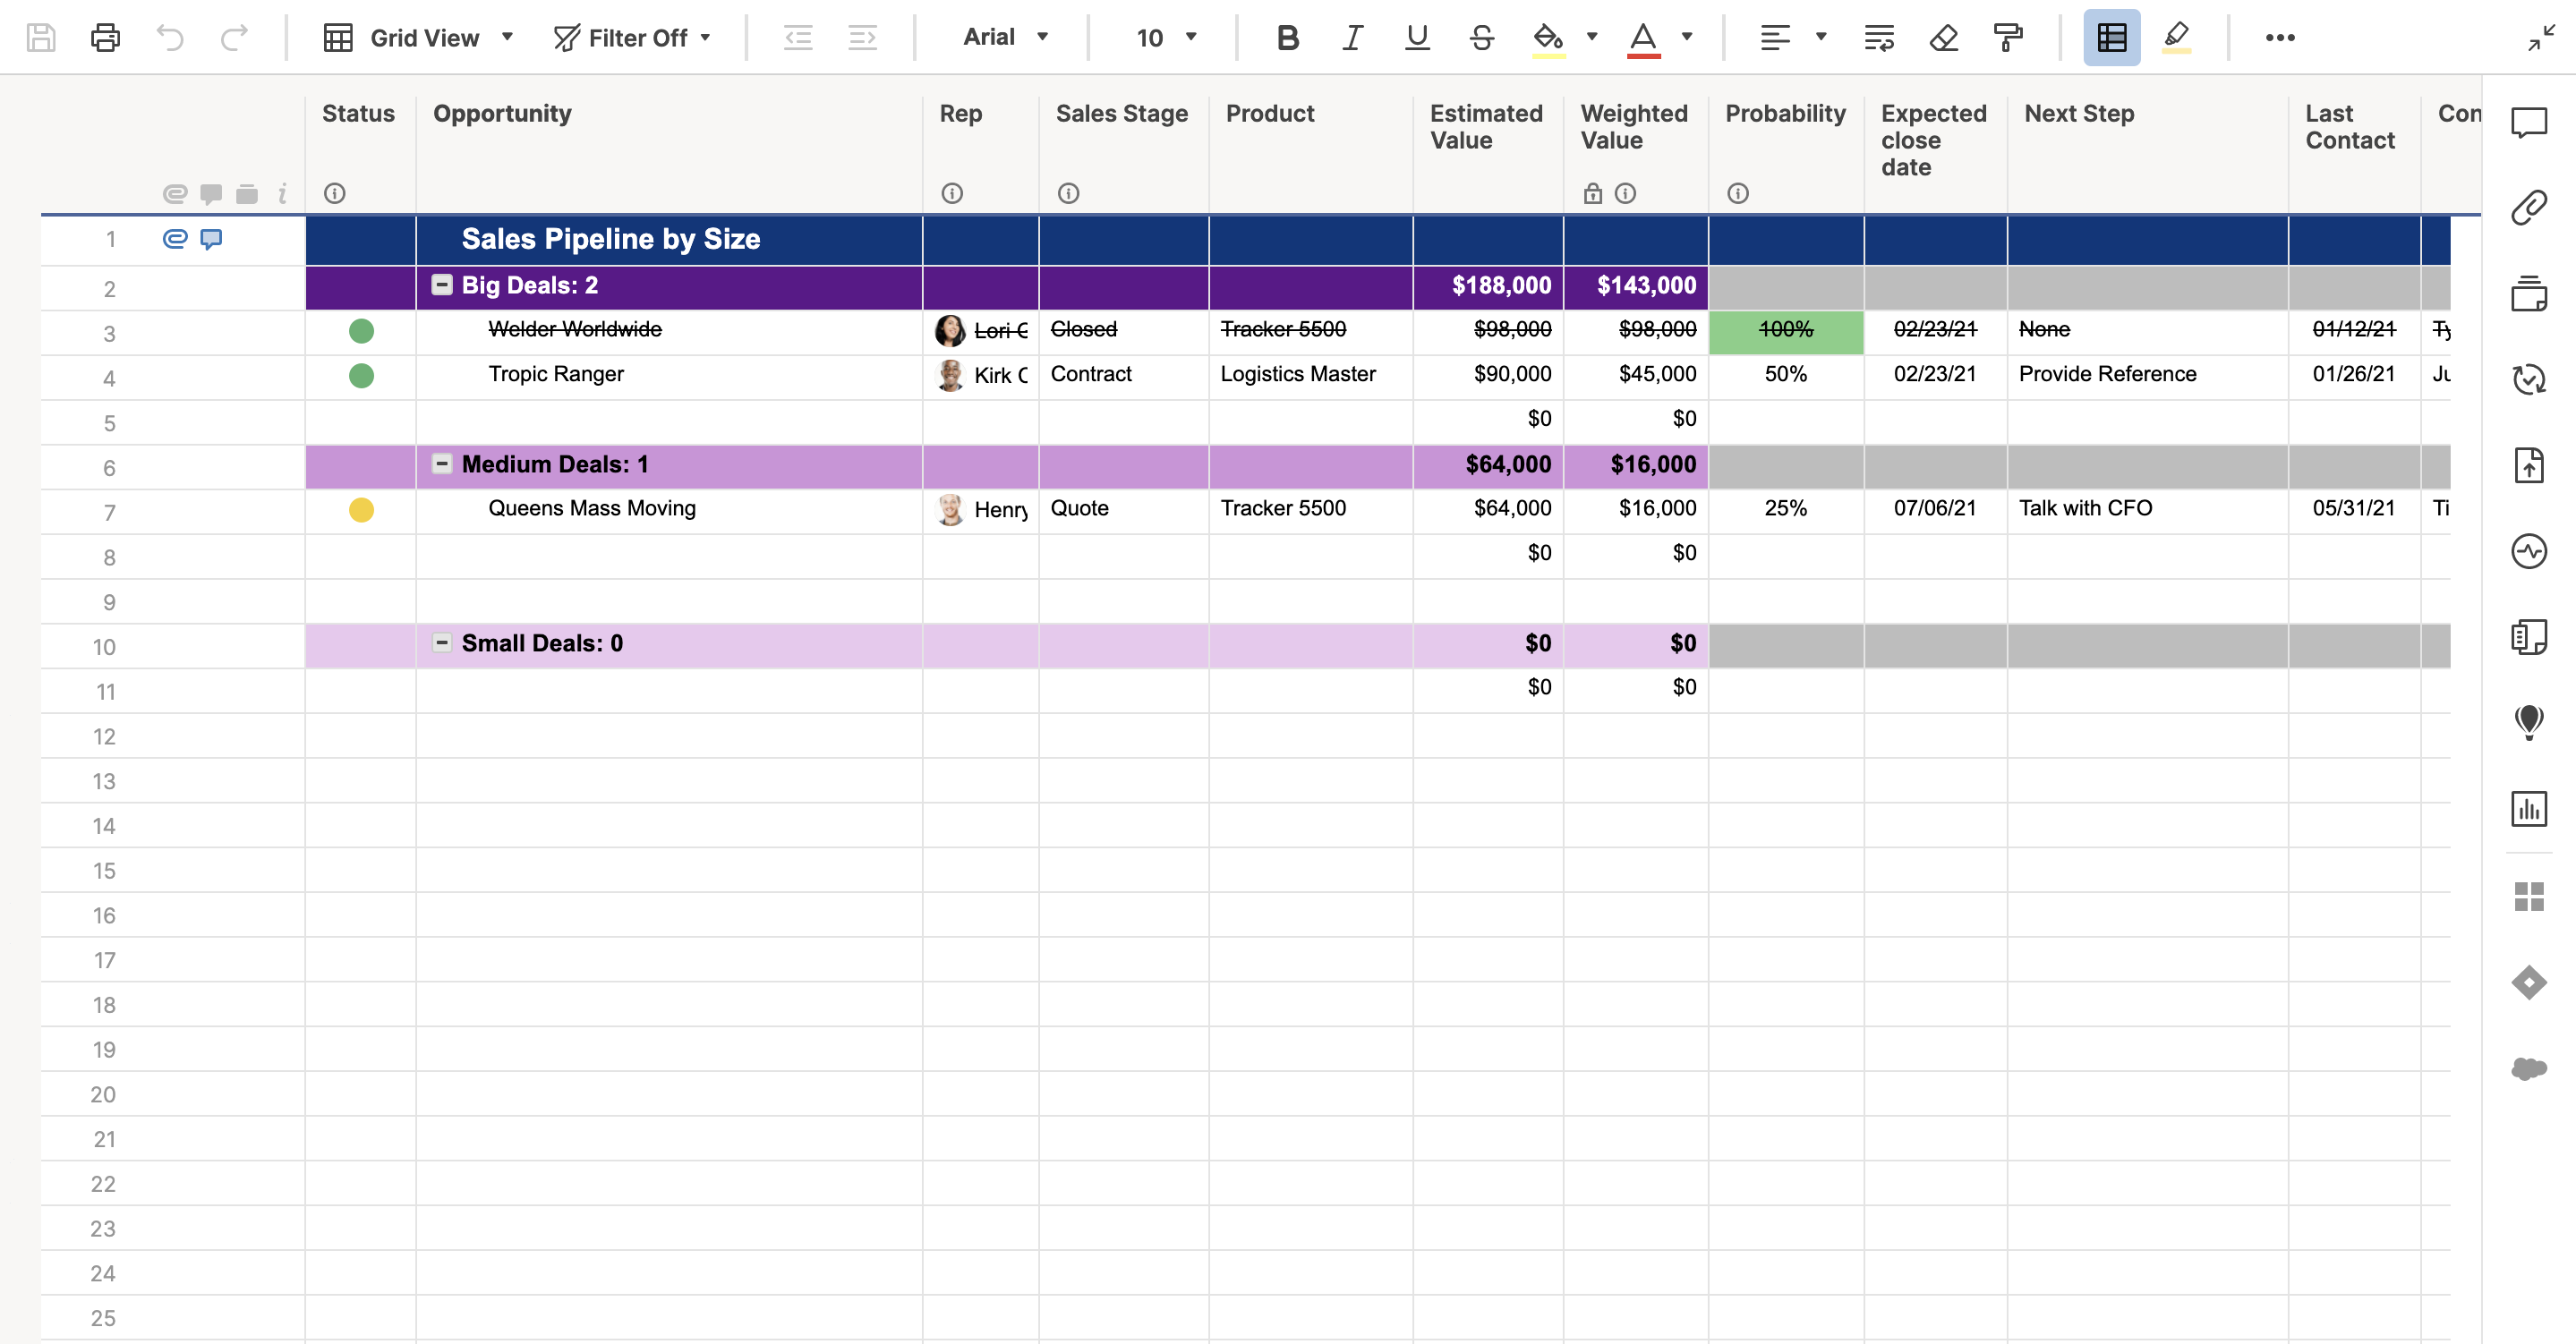The image size is (2576, 1344).
Task: Open the Conversations panel icon
Action: (x=2529, y=122)
